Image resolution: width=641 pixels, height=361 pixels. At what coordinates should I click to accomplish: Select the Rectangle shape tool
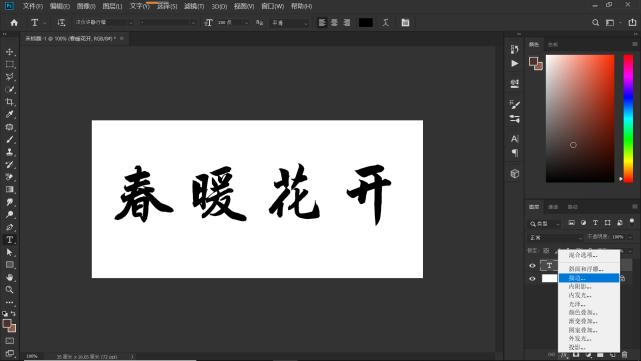point(9,265)
